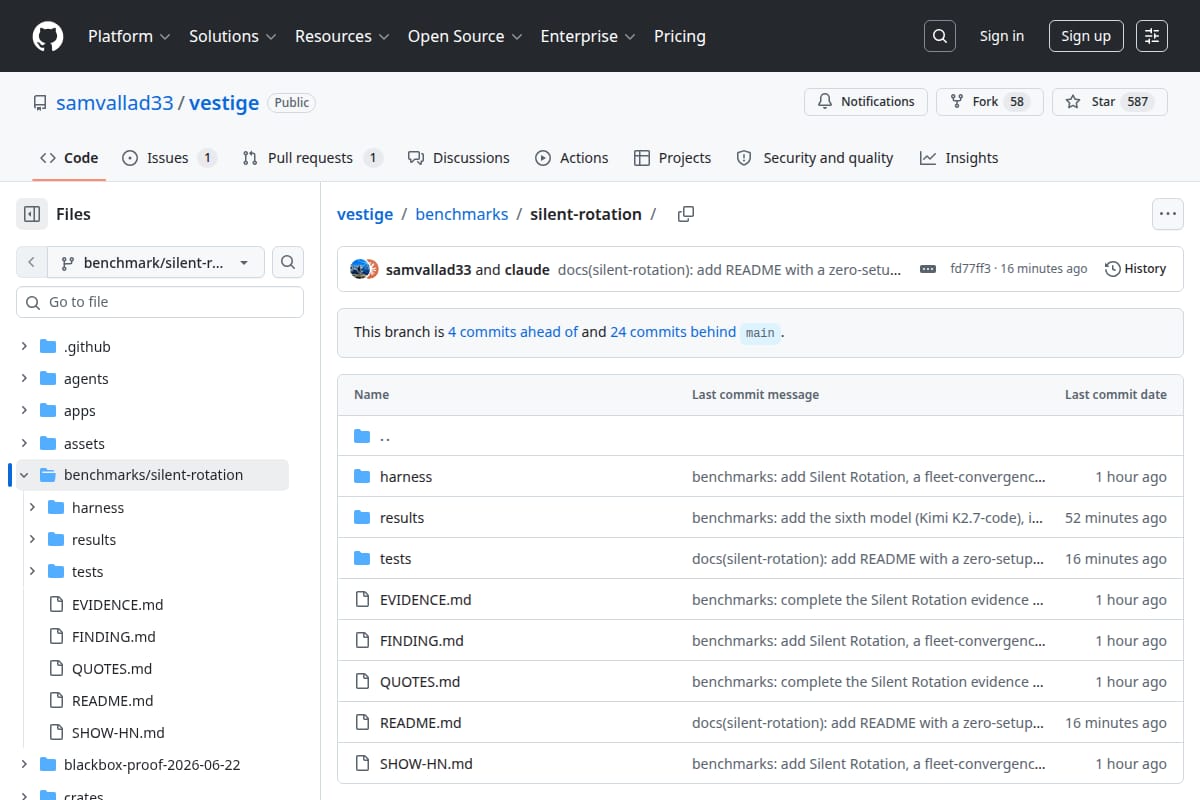Collapse the benchmarks/silent-rotation folder in tree
The image size is (1200, 800).
tap(24, 475)
